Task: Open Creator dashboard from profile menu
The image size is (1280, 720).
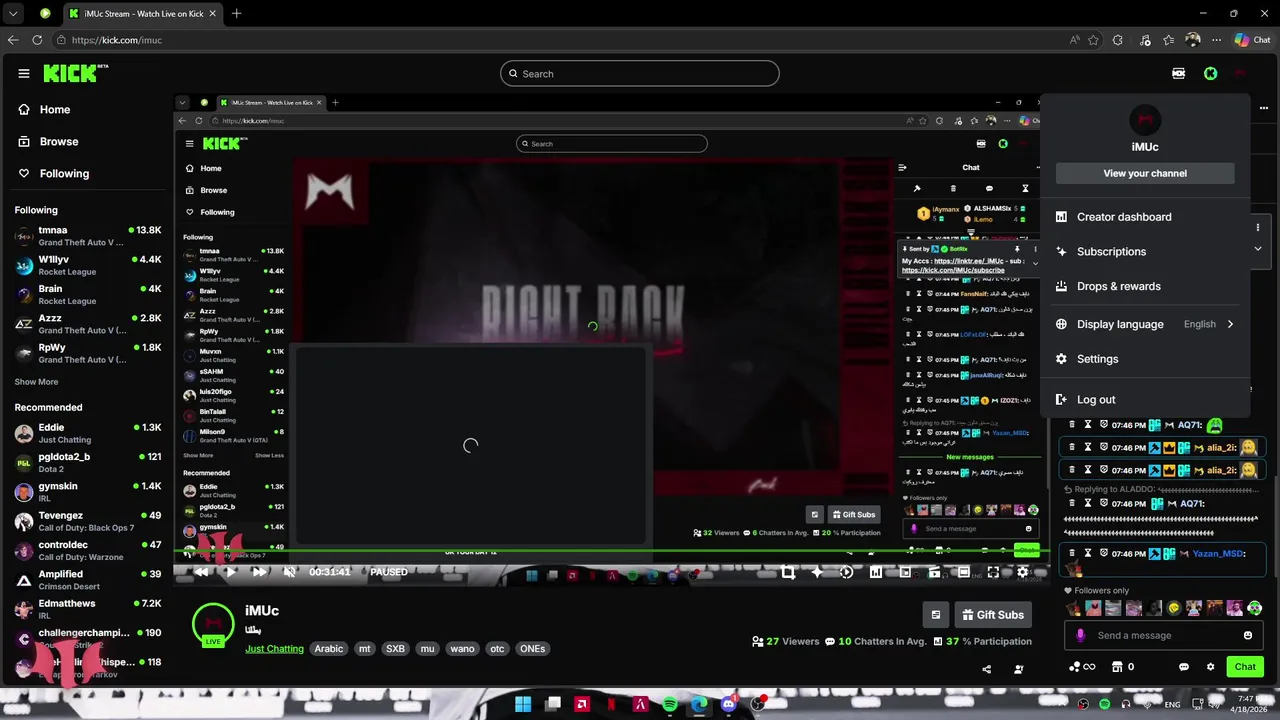Action: (1145, 217)
